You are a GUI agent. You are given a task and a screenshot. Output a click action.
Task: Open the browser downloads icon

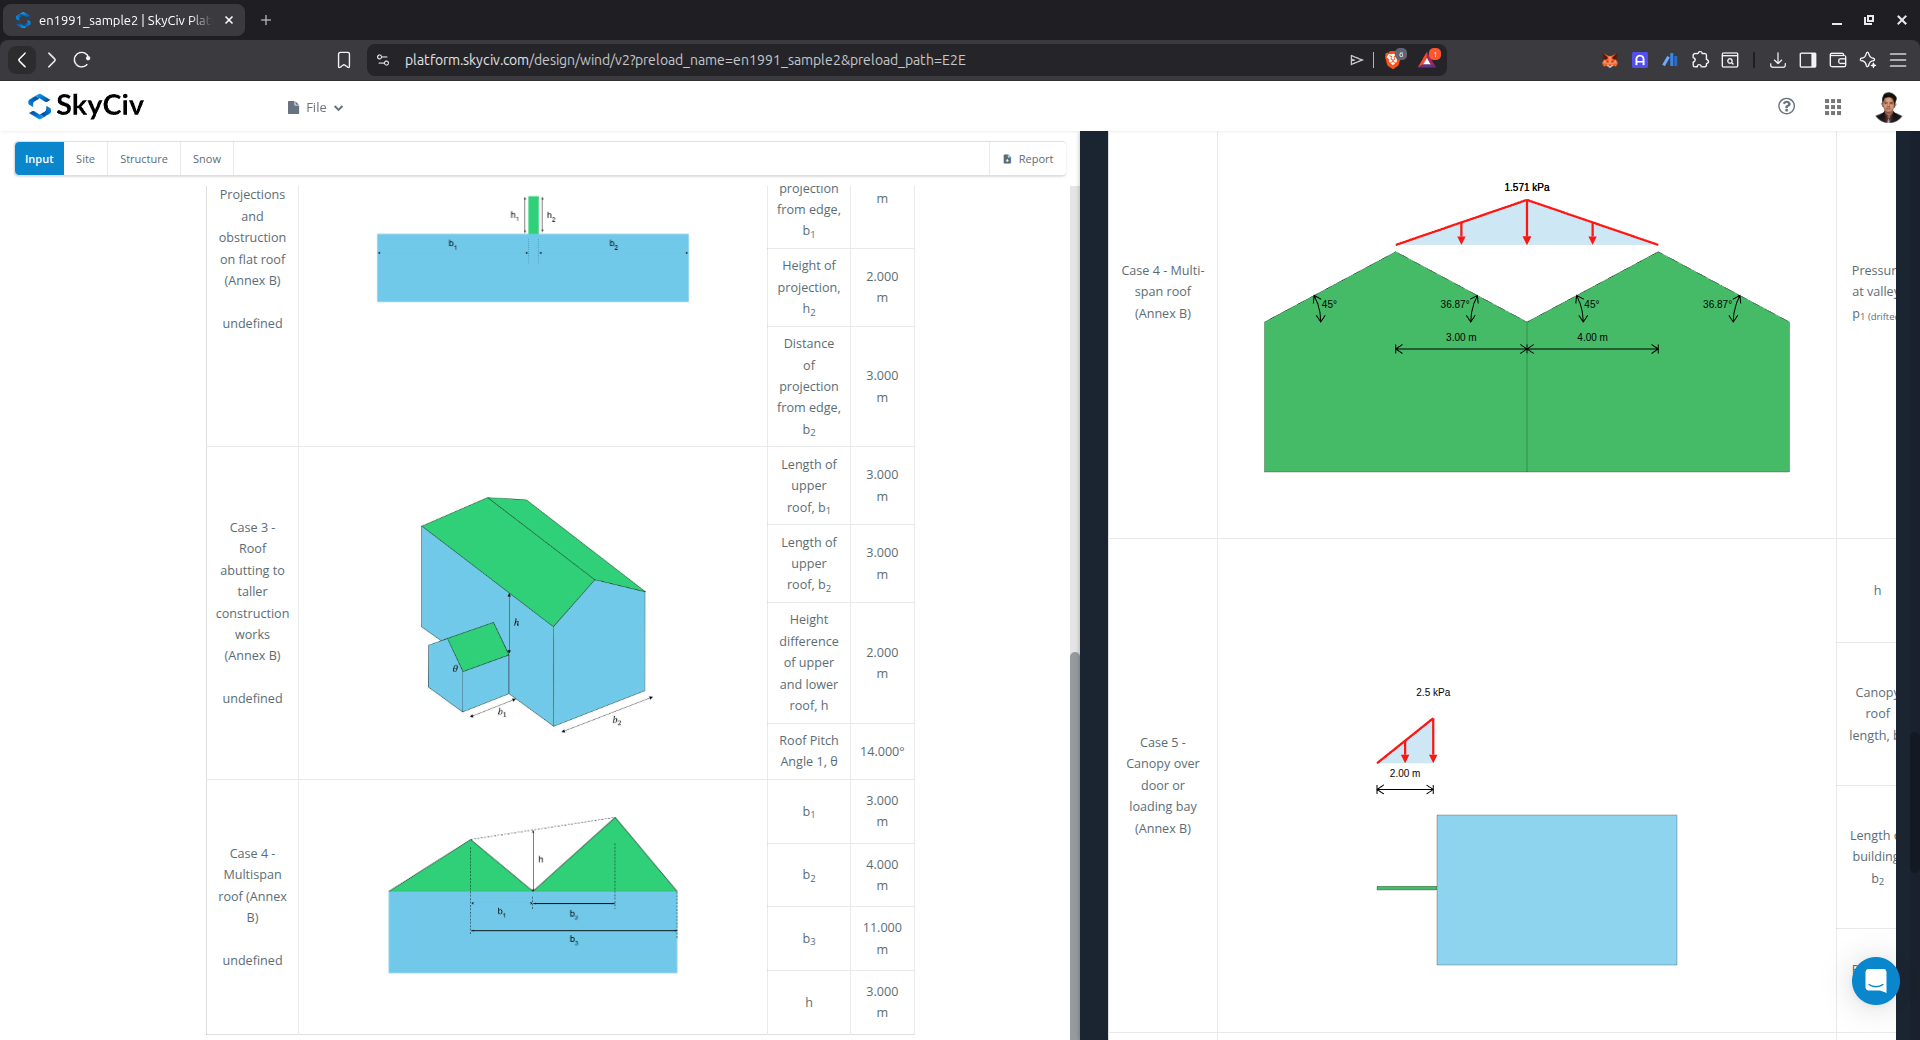pos(1777,60)
